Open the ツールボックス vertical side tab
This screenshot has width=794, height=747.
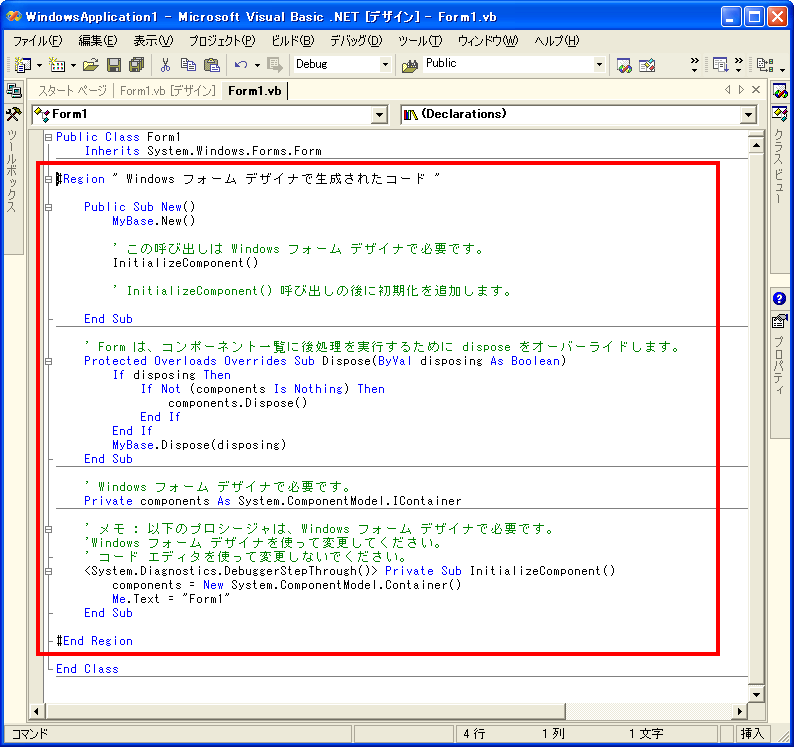point(13,171)
